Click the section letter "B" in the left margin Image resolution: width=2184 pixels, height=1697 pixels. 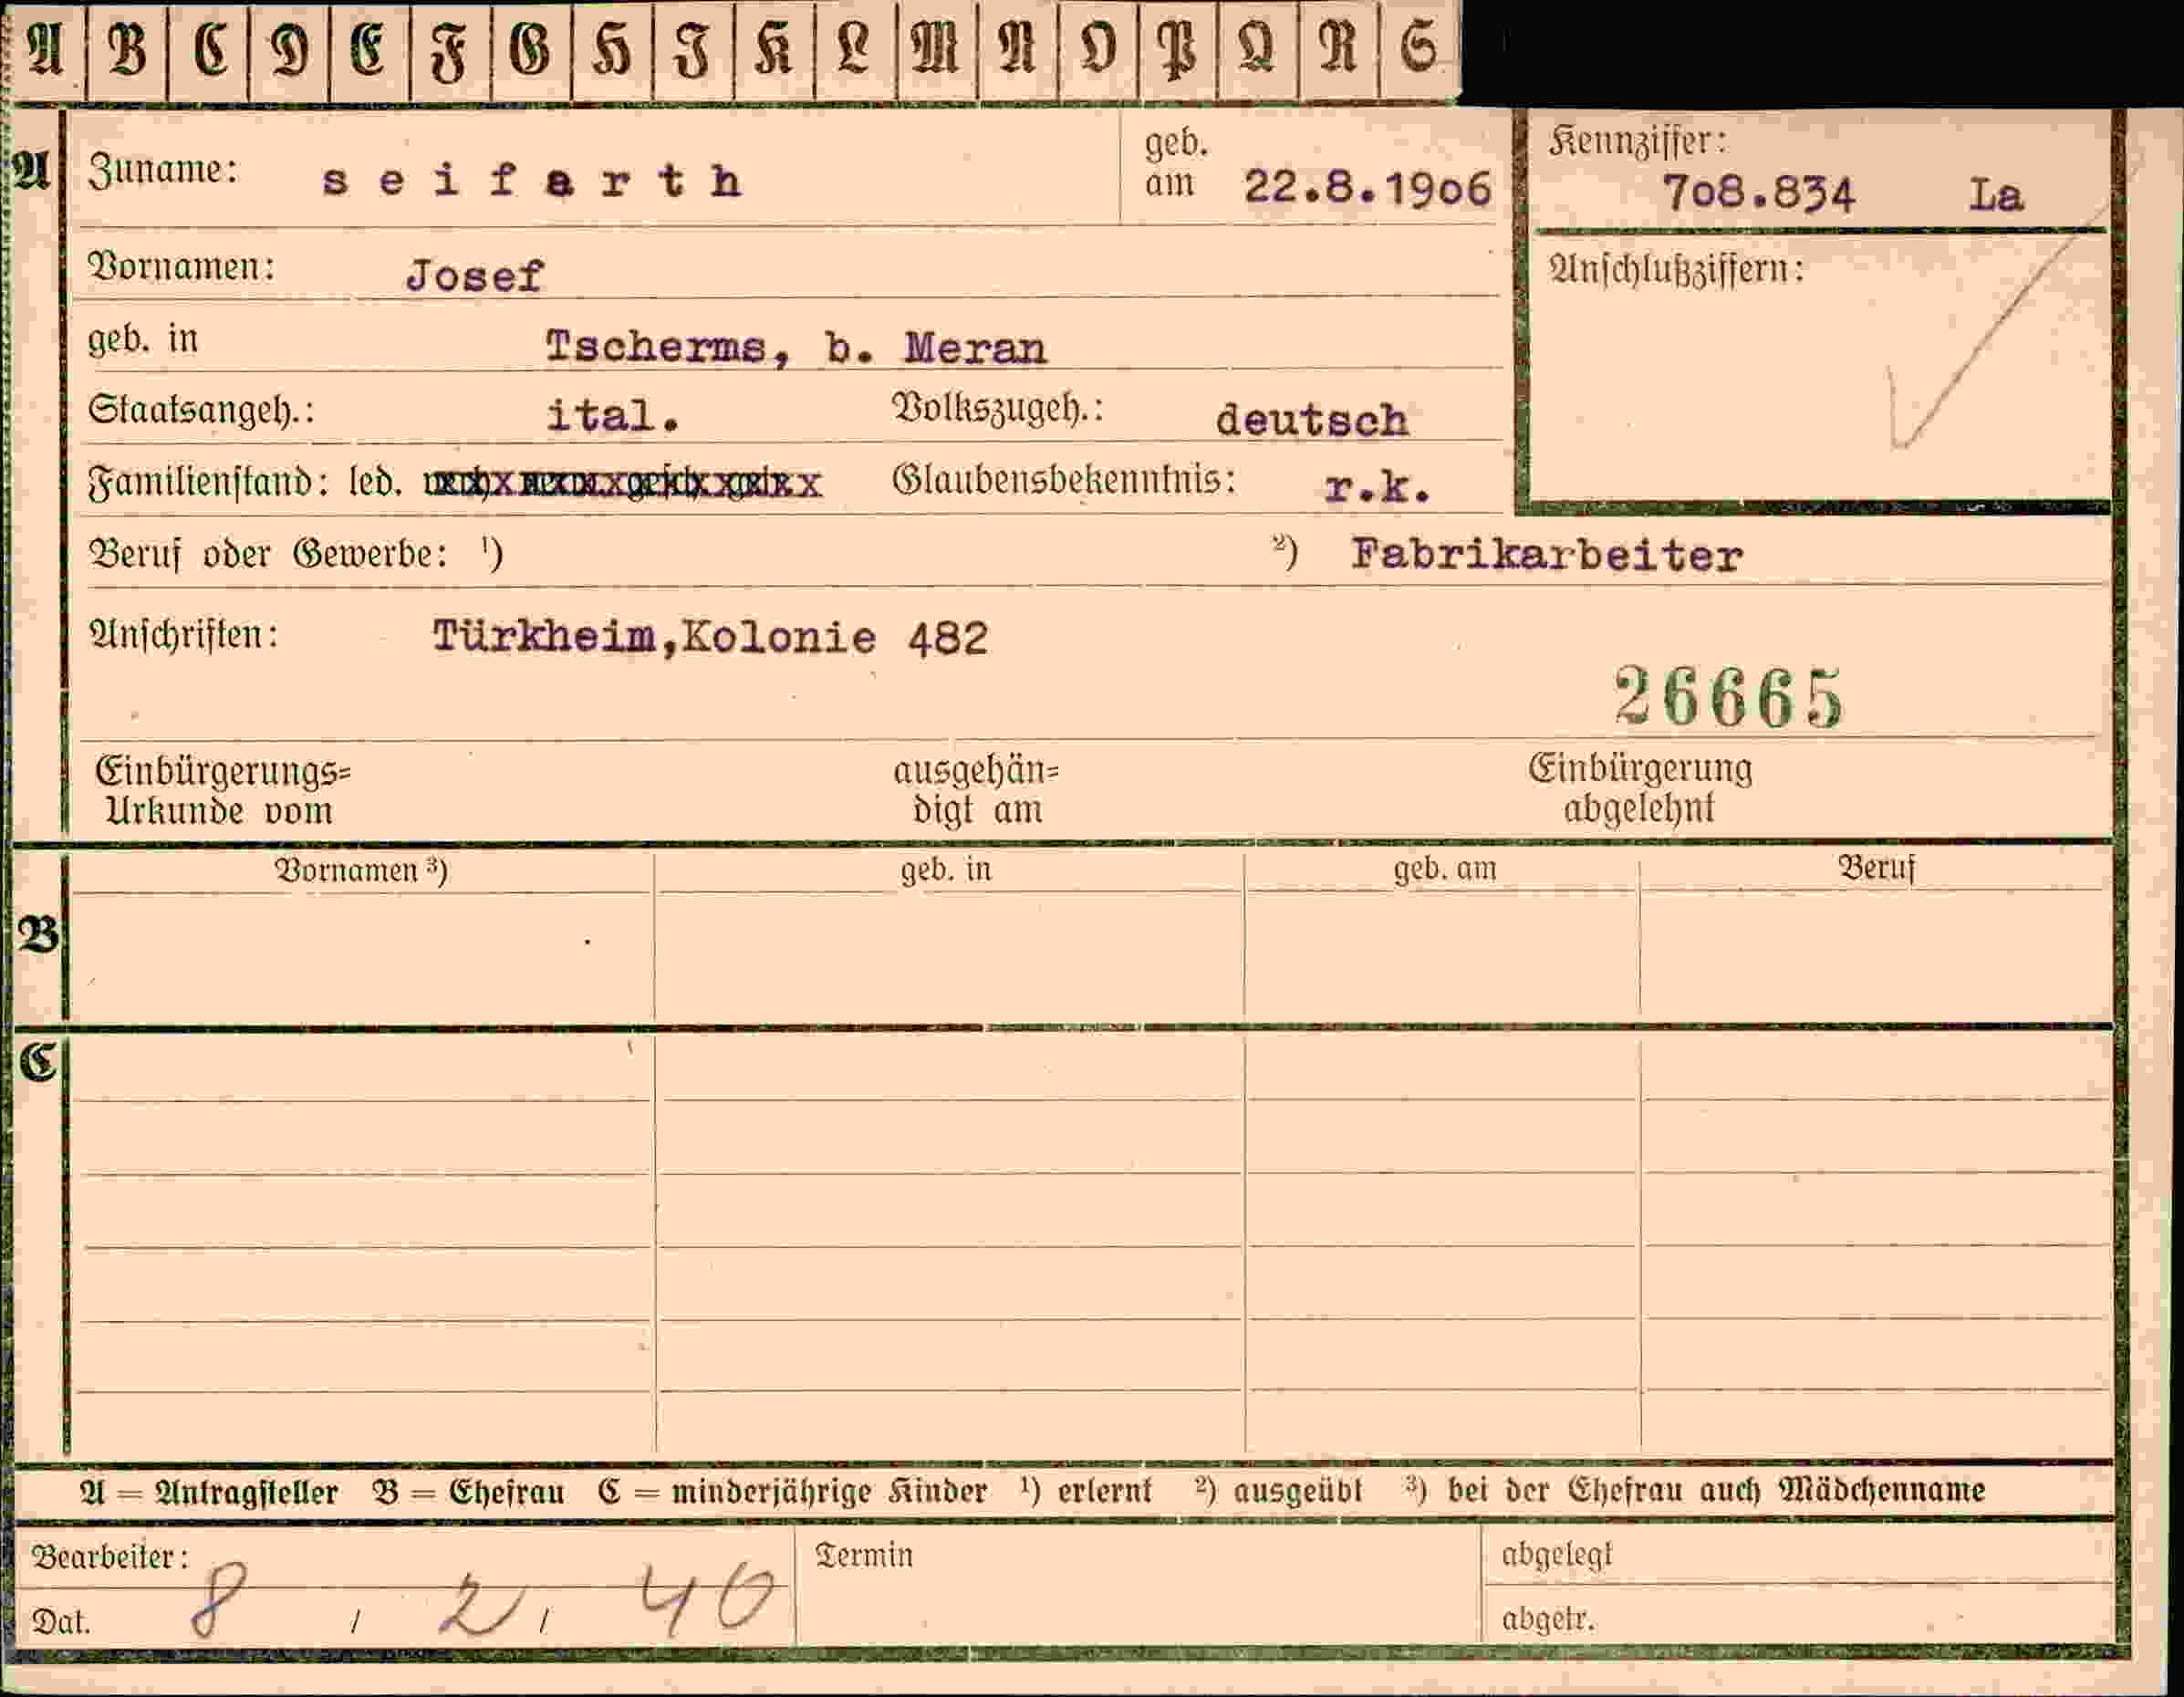38,936
